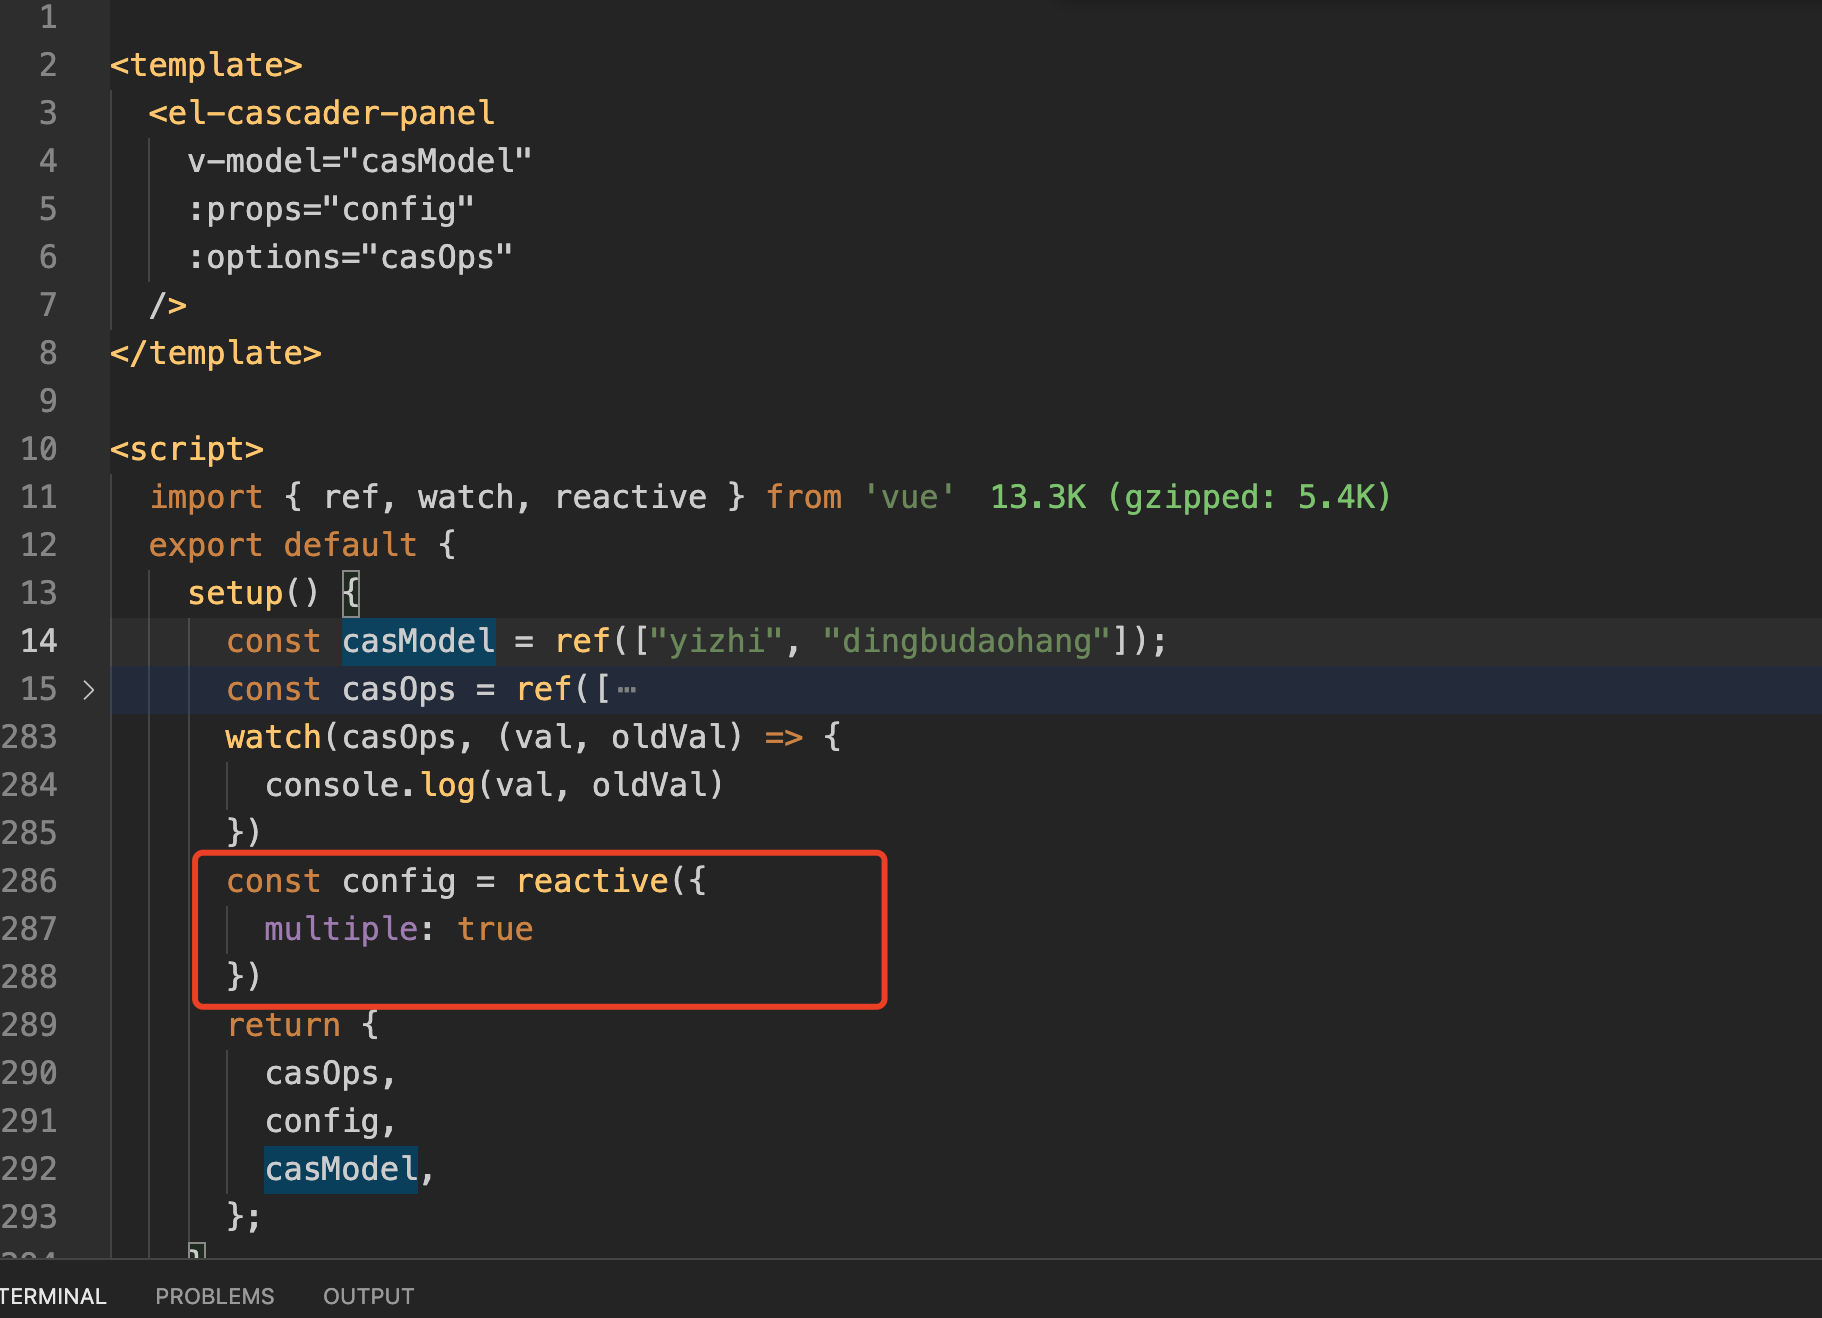
Task: Click the "yizhi" string literal
Action: point(716,641)
